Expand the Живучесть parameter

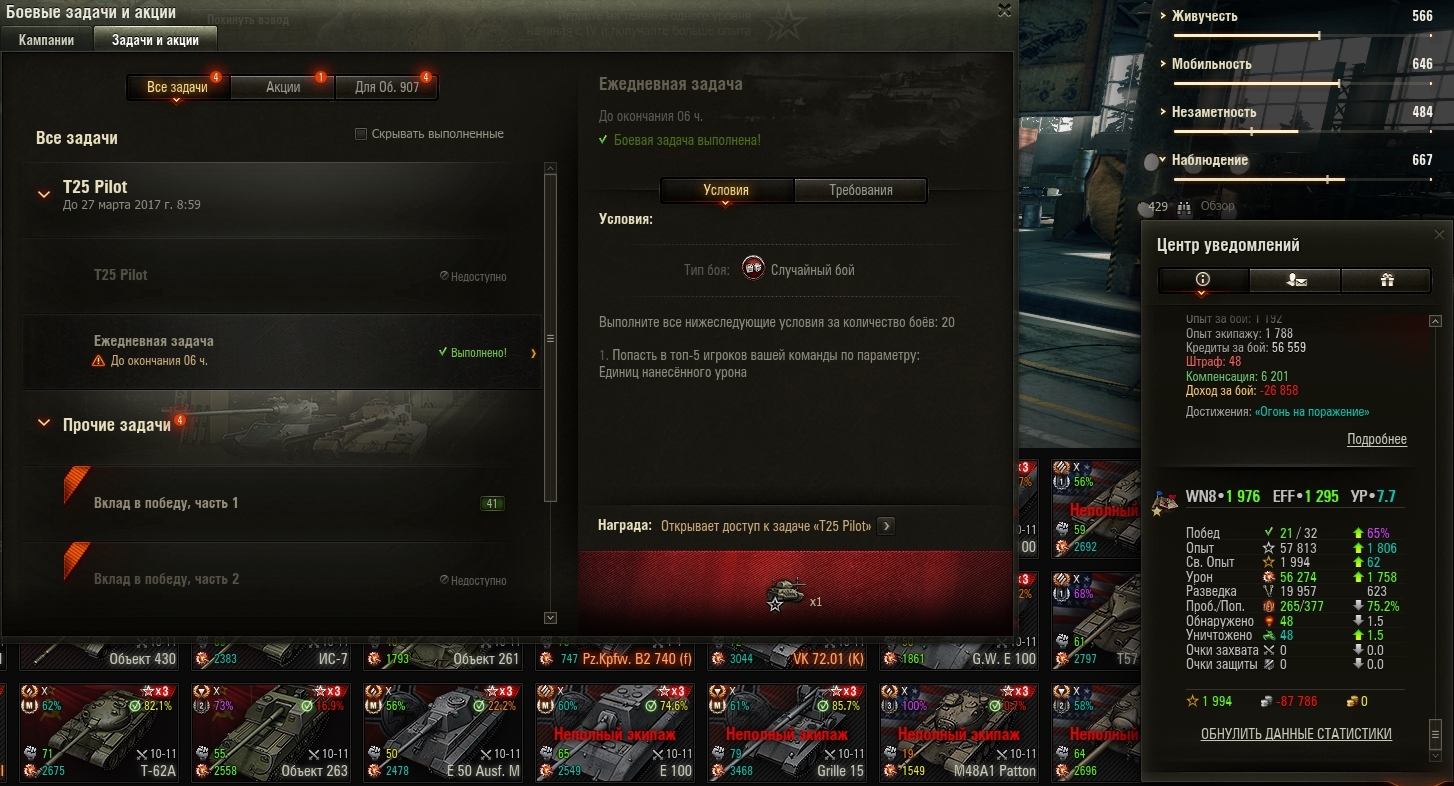(1163, 16)
